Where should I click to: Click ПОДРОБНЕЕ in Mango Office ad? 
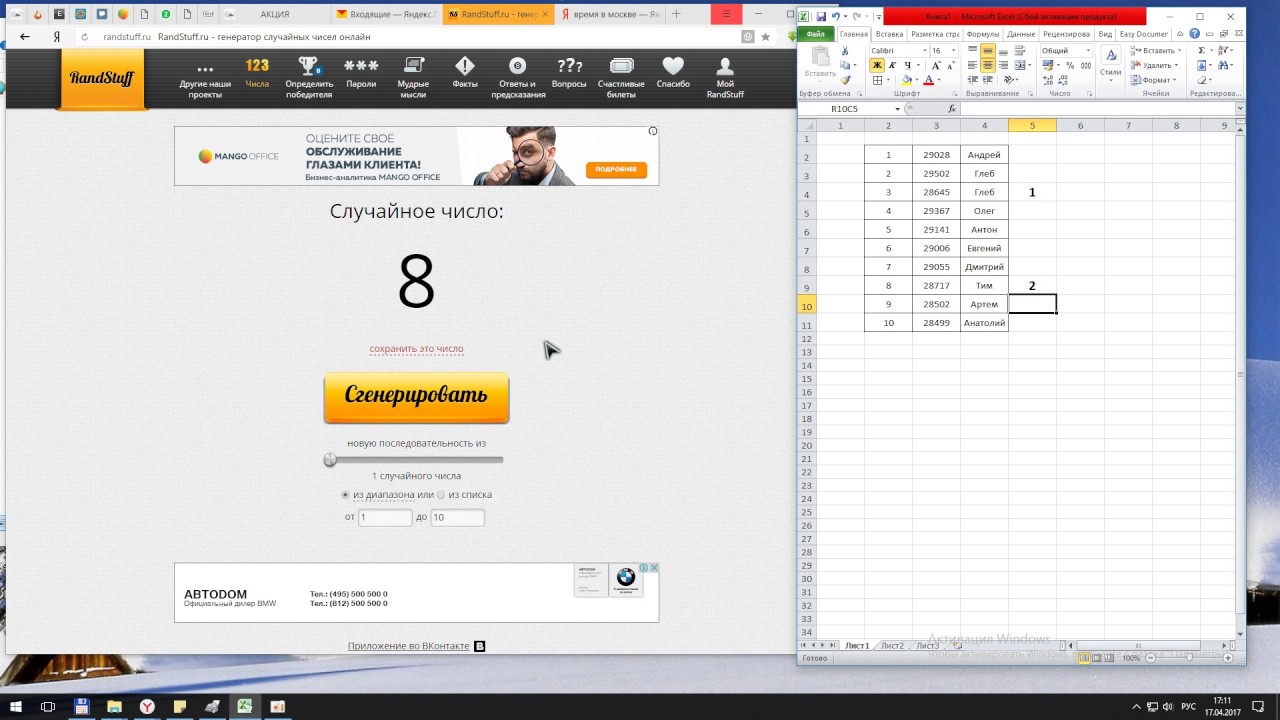[x=616, y=169]
